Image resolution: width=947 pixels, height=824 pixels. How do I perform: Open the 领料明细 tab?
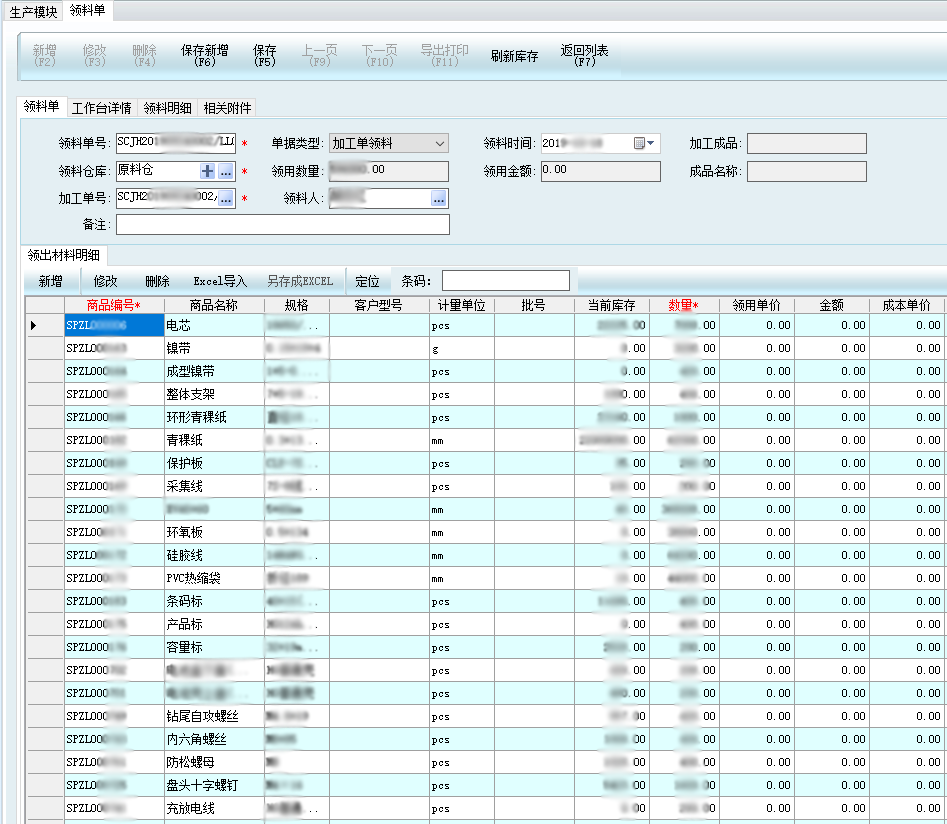(x=167, y=108)
